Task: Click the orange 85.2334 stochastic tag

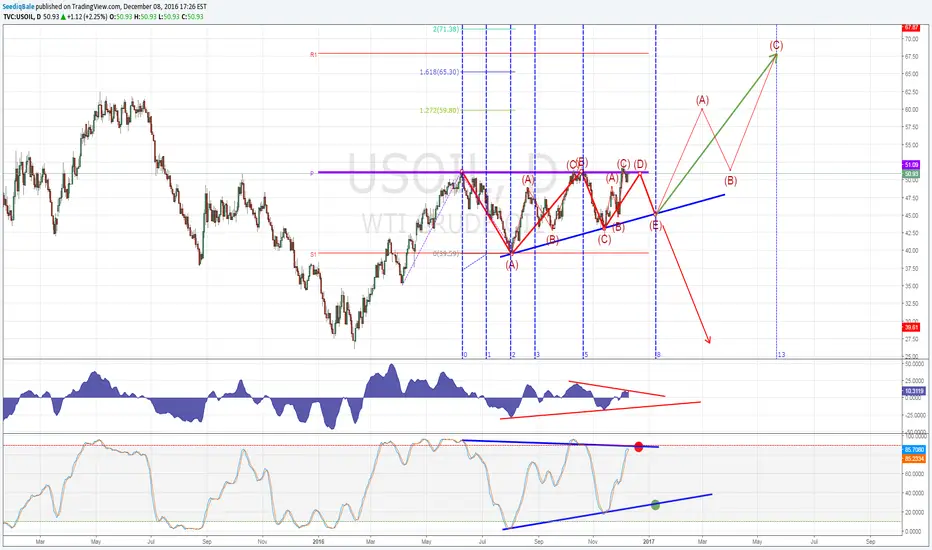Action: [x=914, y=458]
